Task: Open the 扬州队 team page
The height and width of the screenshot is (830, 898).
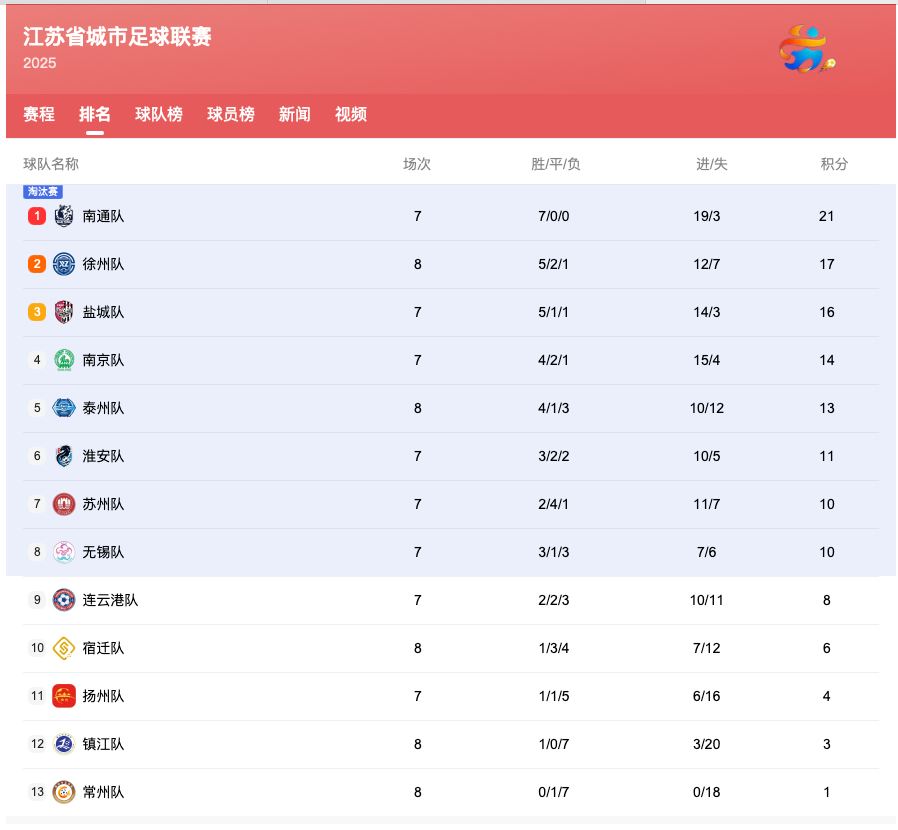Action: point(105,696)
